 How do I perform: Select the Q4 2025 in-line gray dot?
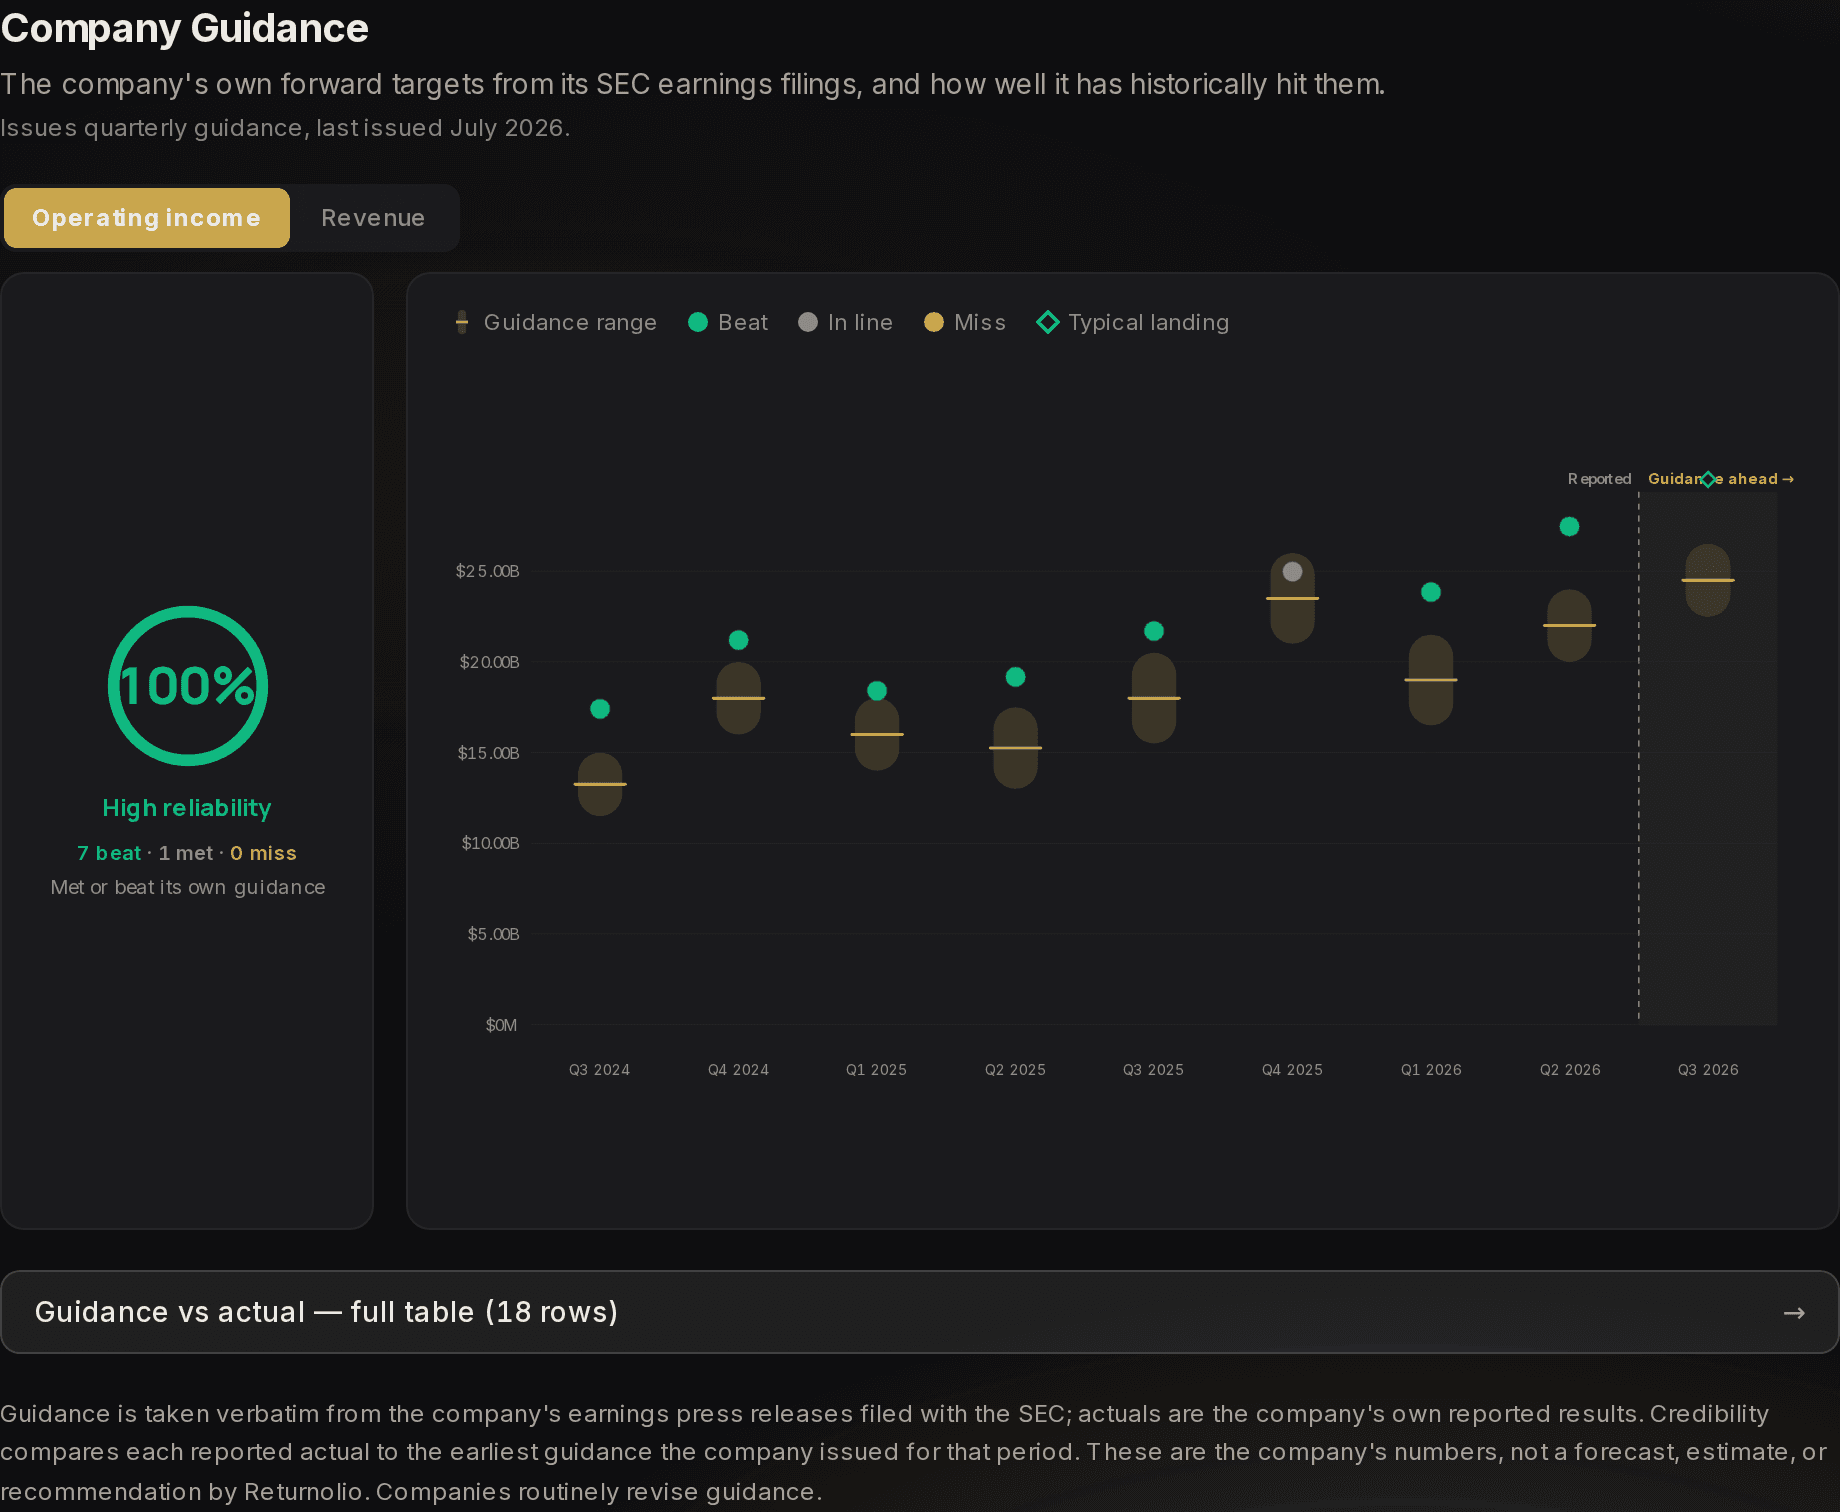pyautogui.click(x=1293, y=571)
